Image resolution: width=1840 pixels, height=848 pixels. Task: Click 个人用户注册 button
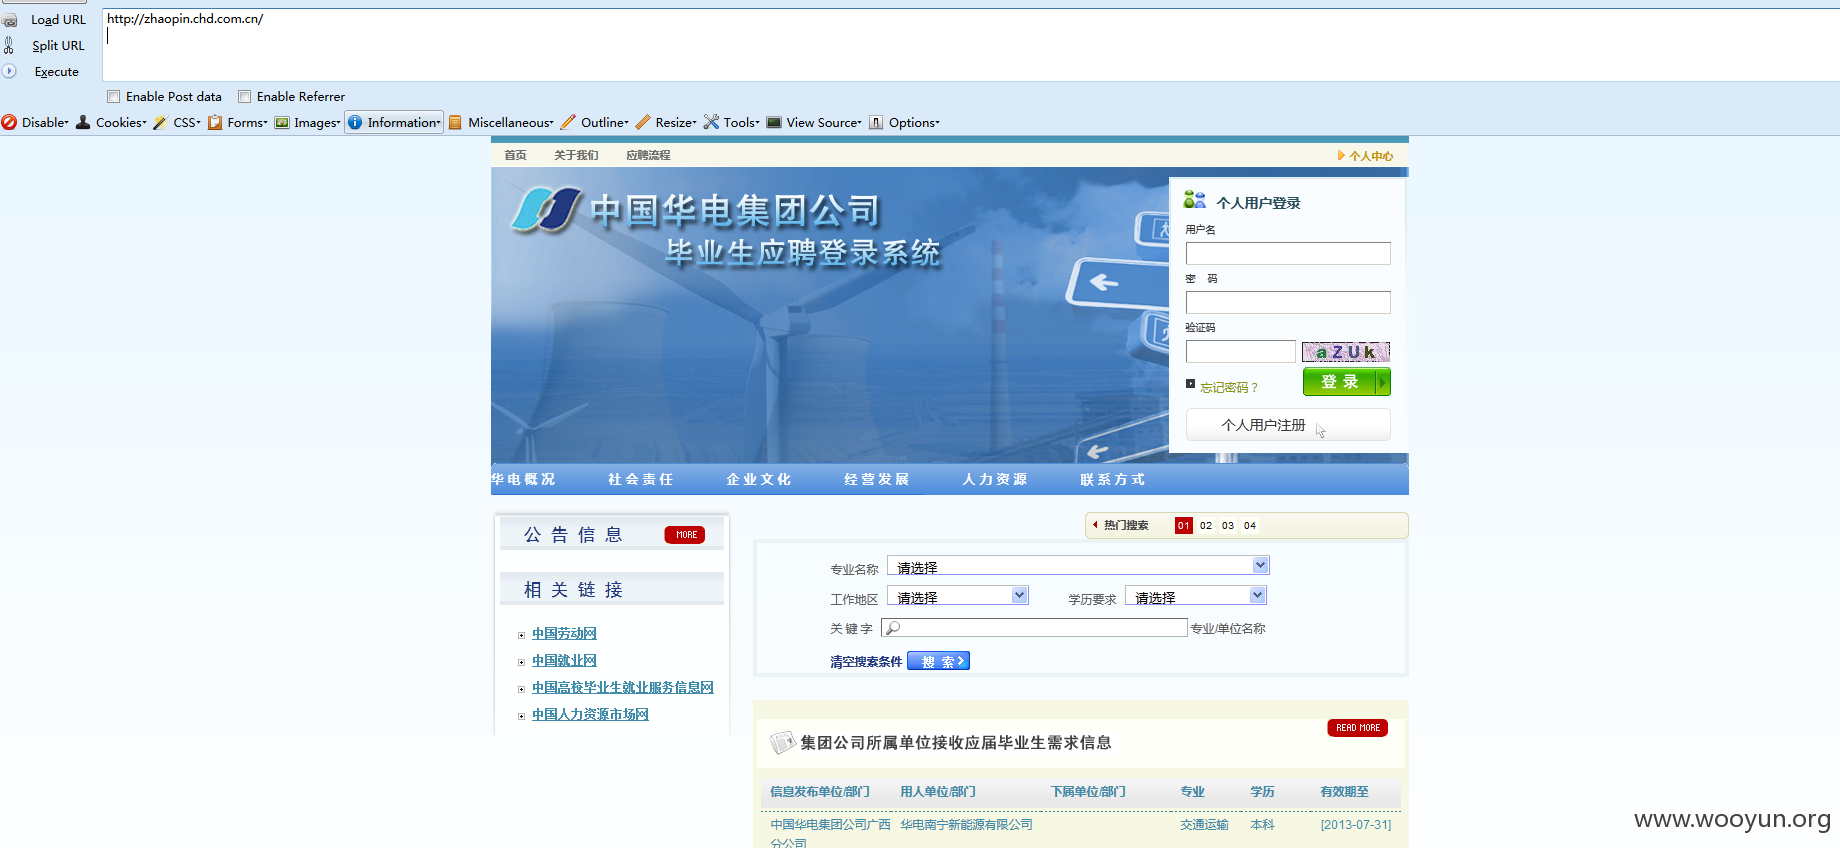pyautogui.click(x=1288, y=424)
